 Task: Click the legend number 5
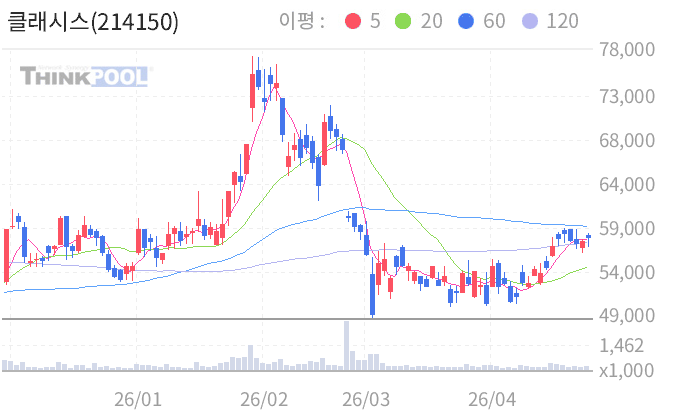375,21
